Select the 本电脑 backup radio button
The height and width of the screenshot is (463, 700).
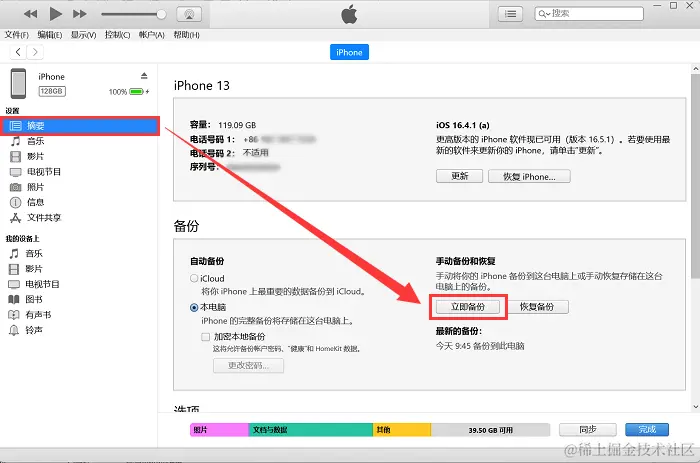click(194, 307)
